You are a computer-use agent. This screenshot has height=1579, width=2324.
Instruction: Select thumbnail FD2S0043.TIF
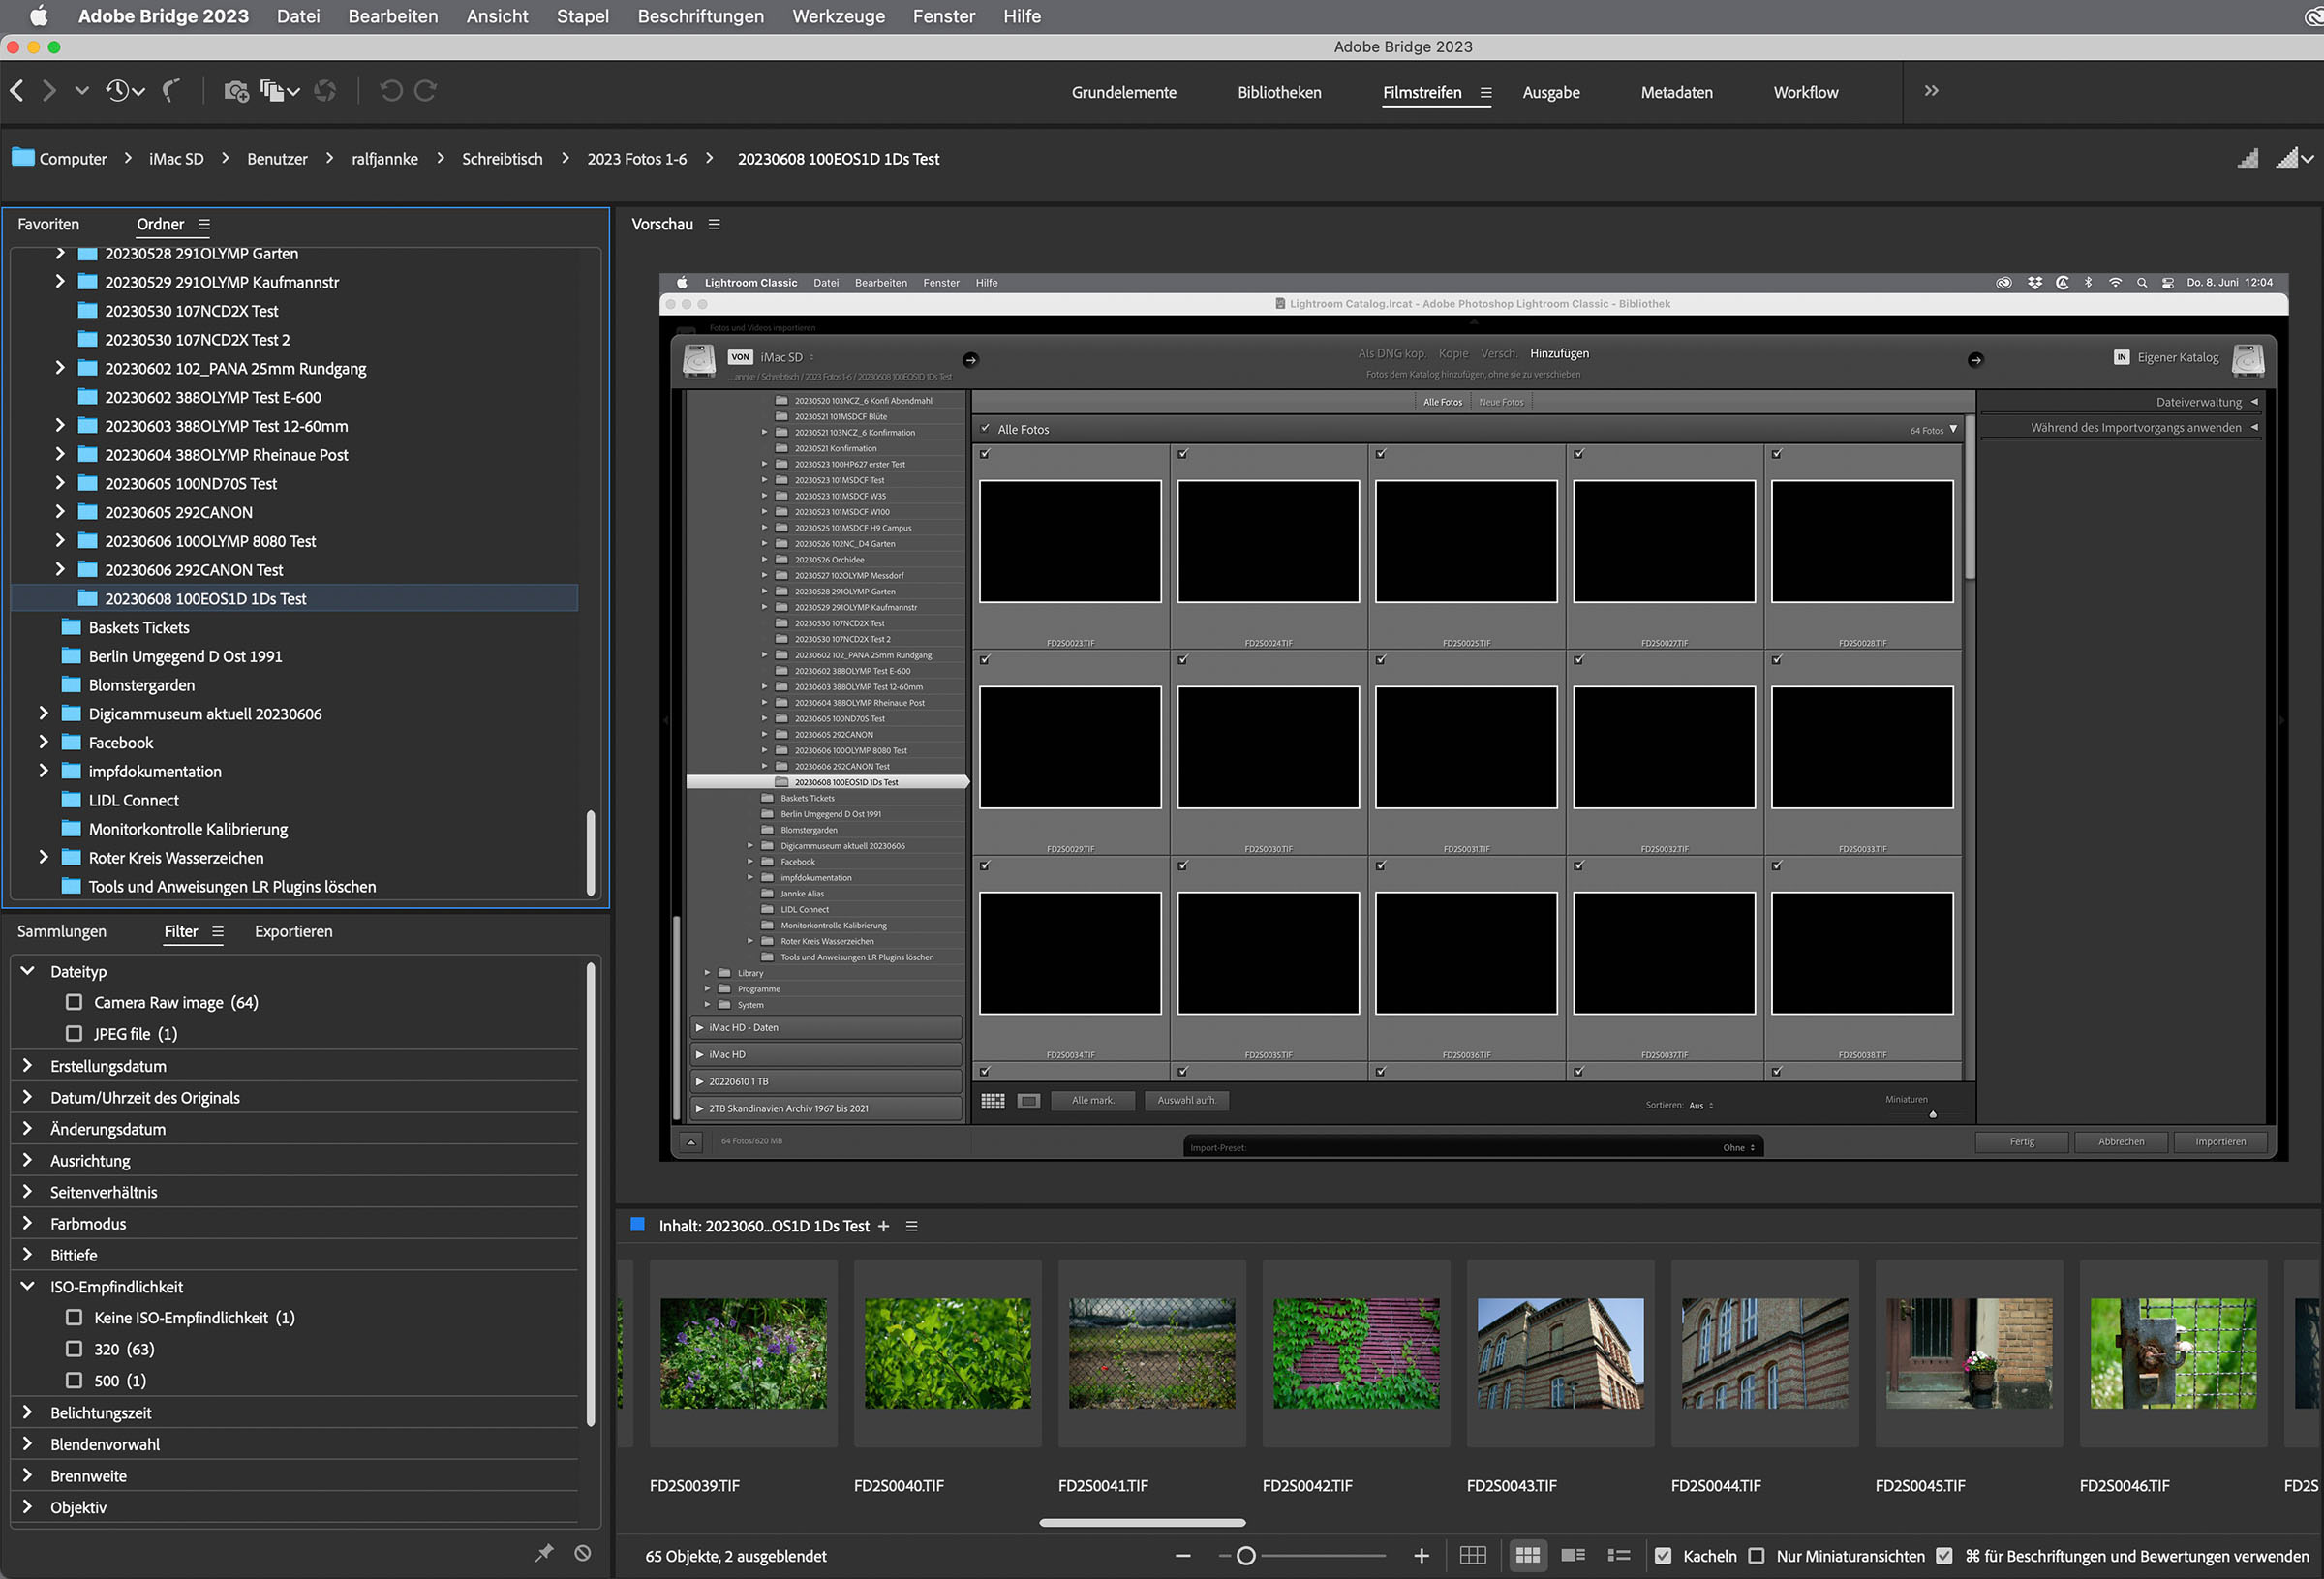(x=1560, y=1354)
